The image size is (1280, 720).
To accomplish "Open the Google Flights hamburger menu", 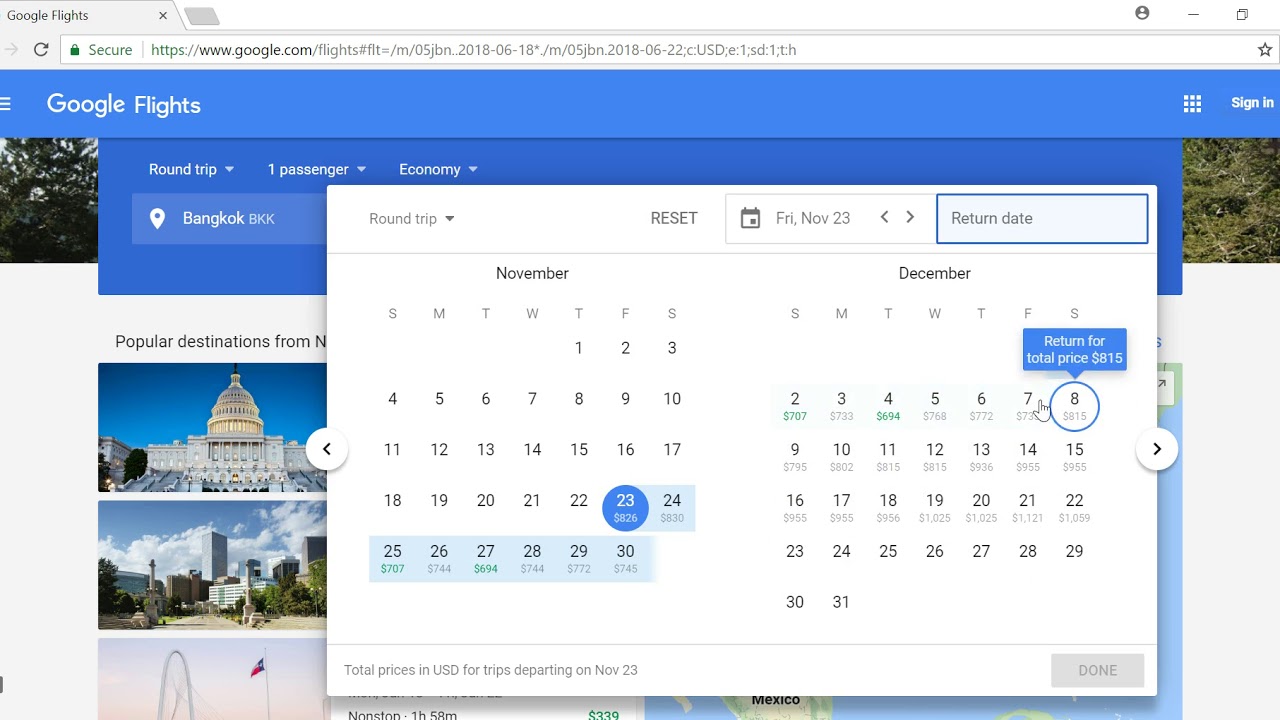I will (x=5, y=103).
